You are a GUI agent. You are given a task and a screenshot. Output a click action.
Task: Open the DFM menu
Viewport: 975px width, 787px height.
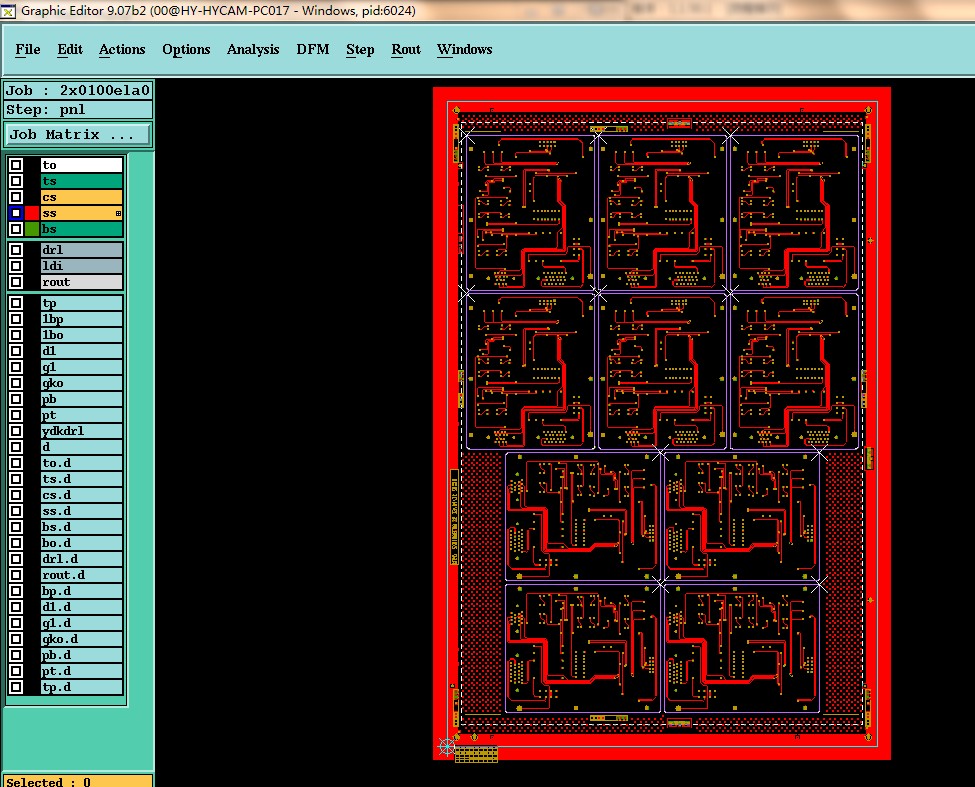pos(313,50)
